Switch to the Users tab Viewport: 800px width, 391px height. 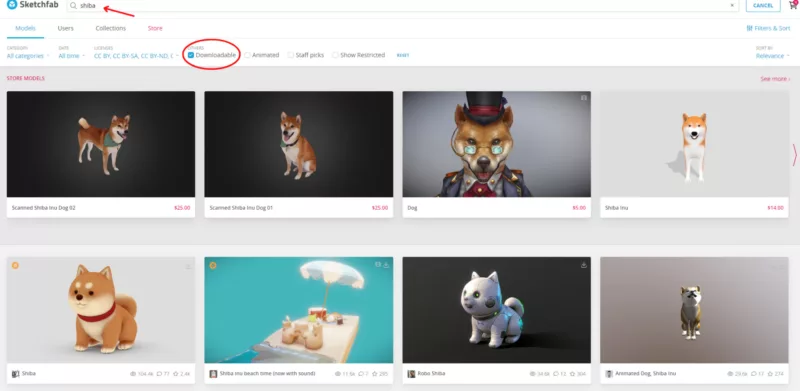[x=65, y=28]
